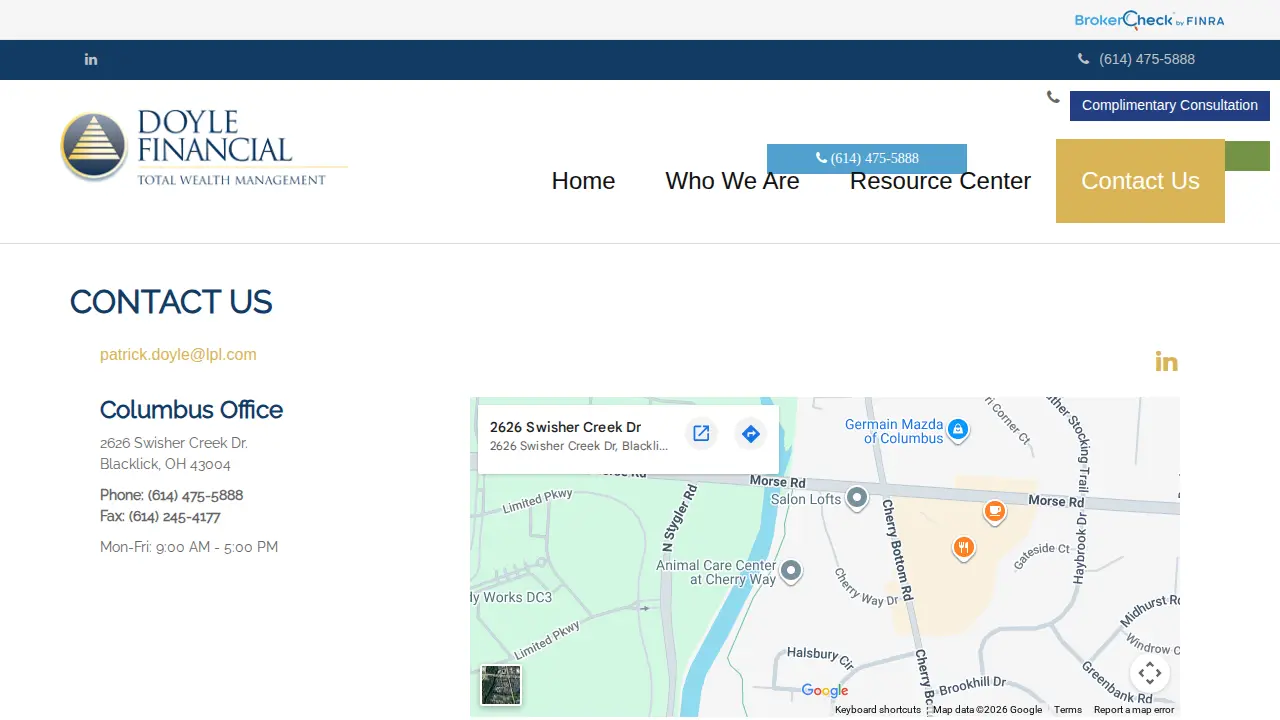1280x720 pixels.
Task: View larger map icon in address card
Action: pyautogui.click(x=701, y=433)
